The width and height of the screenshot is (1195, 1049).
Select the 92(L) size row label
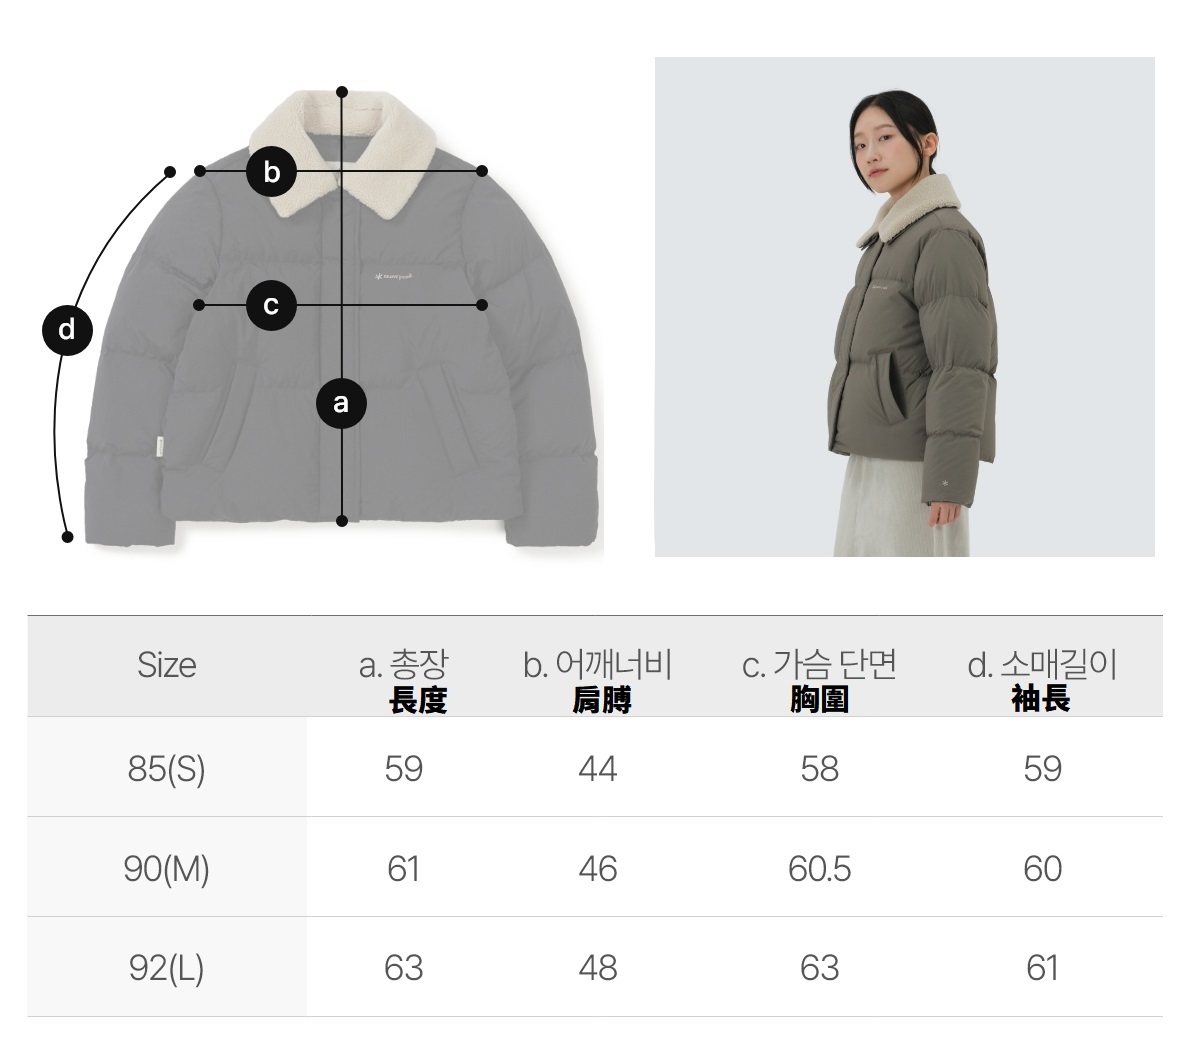pos(167,968)
